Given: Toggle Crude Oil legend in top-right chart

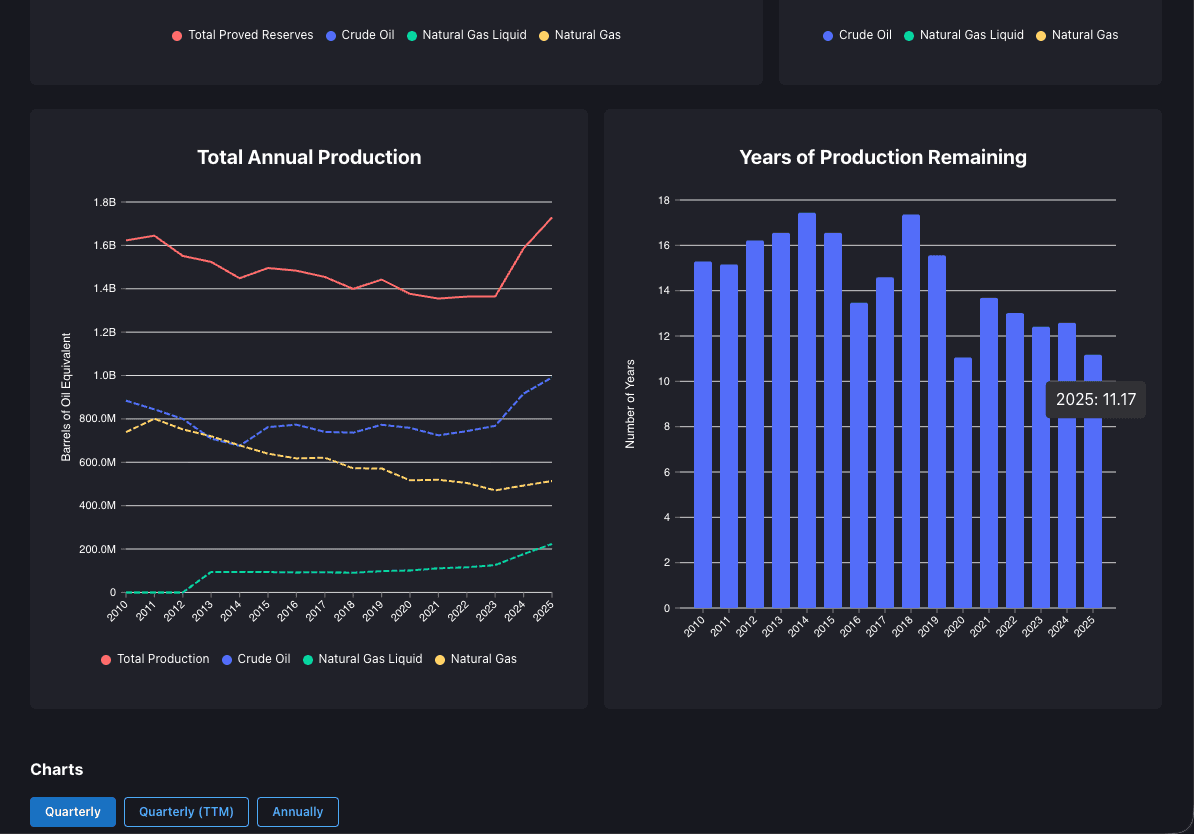Looking at the screenshot, I should coord(857,35).
